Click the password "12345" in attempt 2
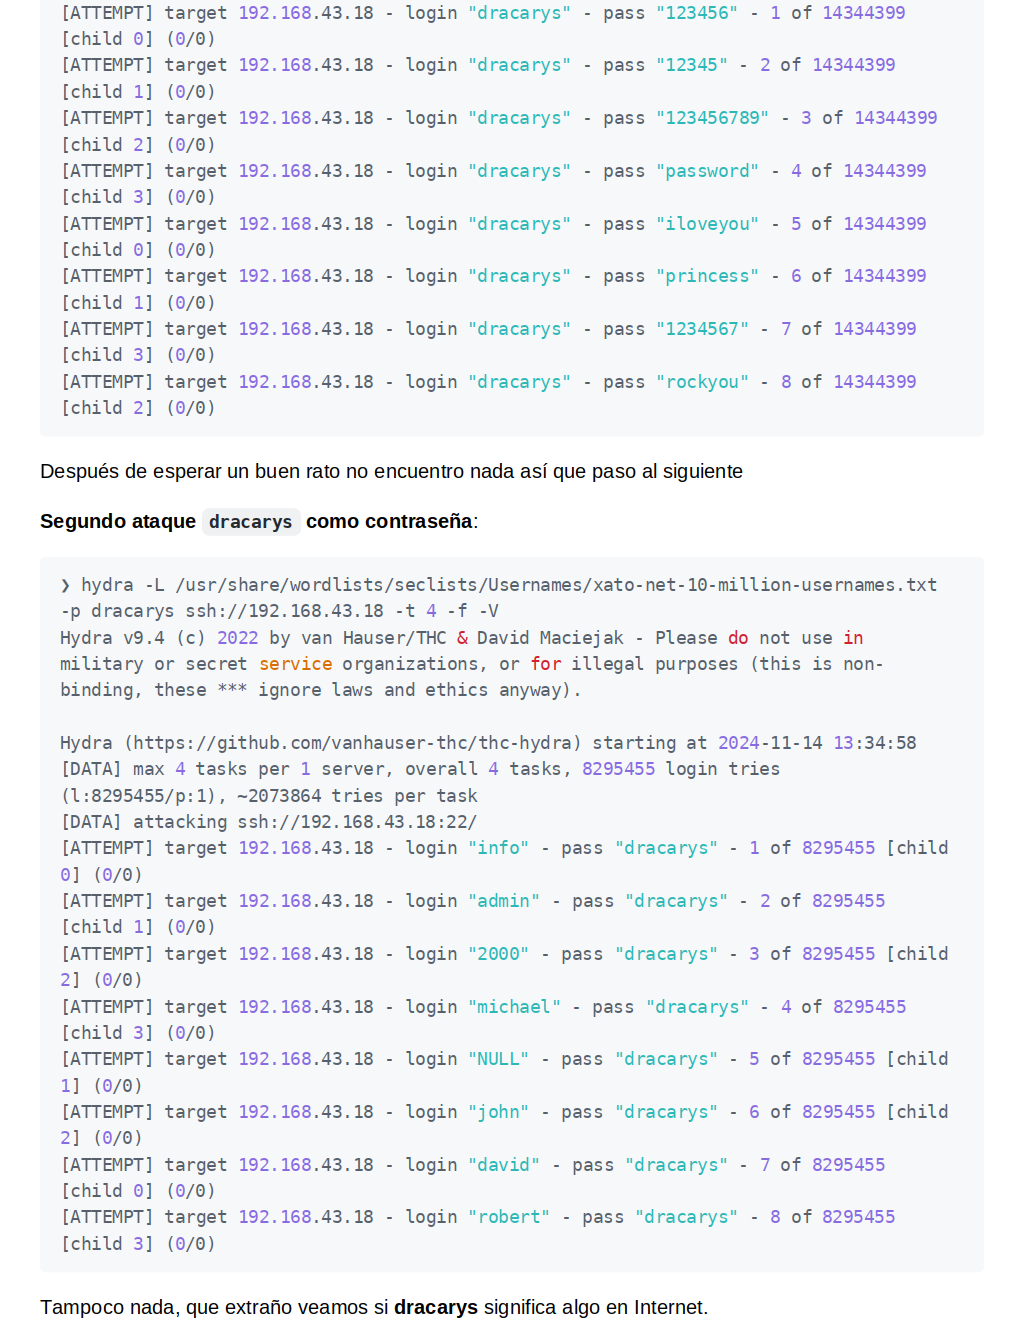 692,65
